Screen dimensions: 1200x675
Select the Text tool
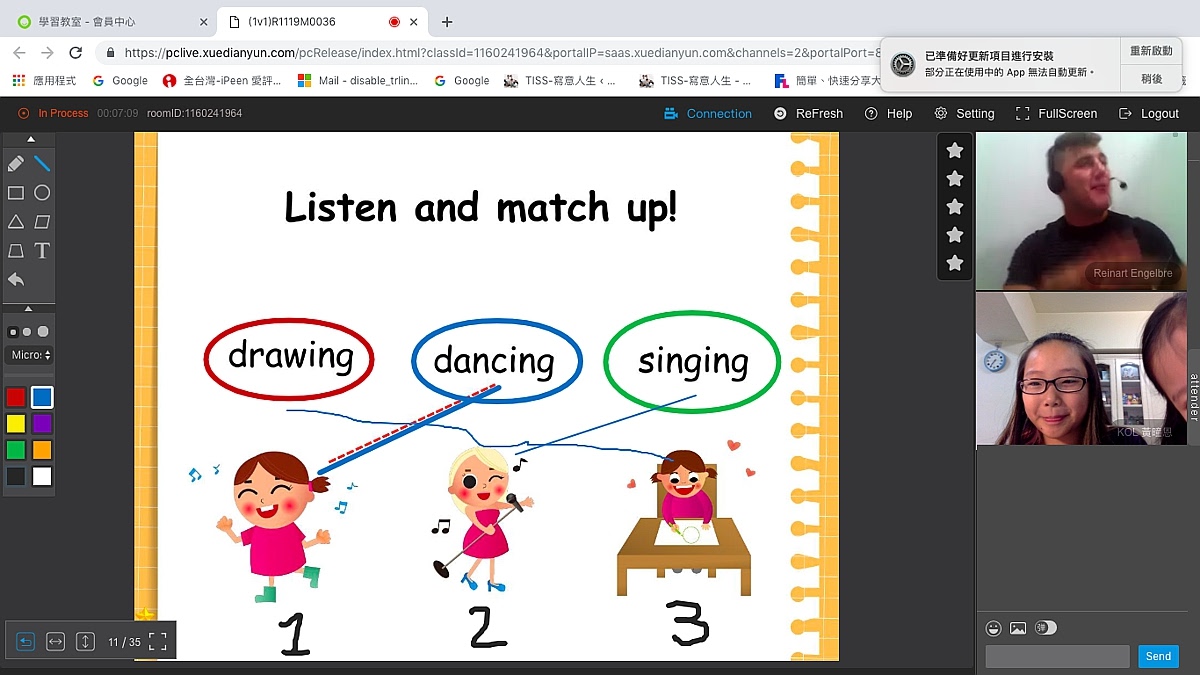click(42, 251)
